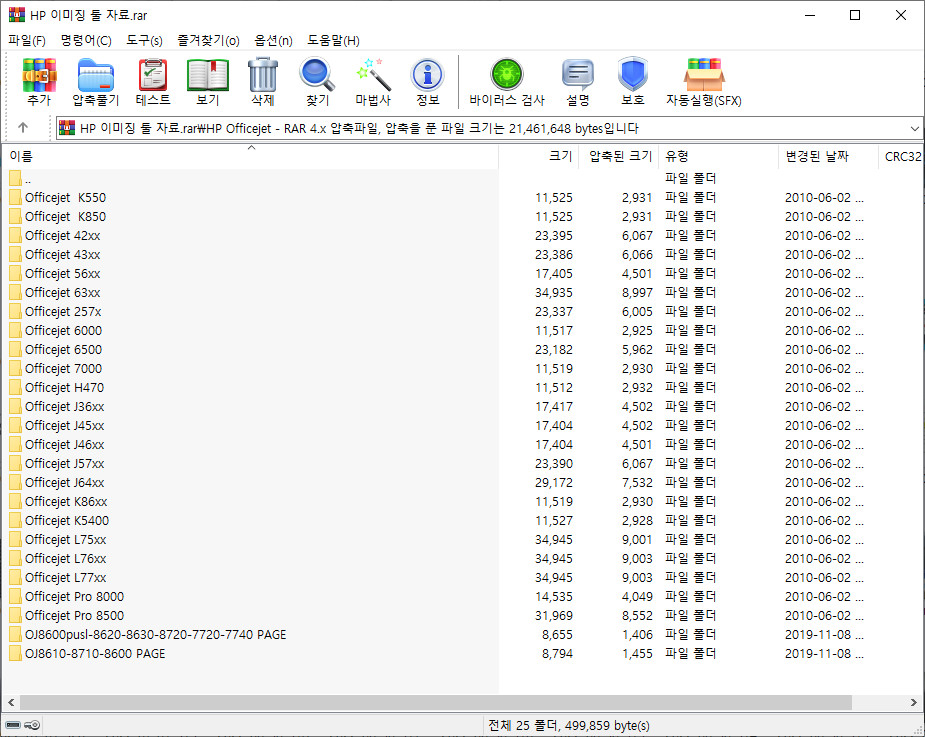
Task: Select the Officejet L76xx folder name
Action: pos(65,558)
